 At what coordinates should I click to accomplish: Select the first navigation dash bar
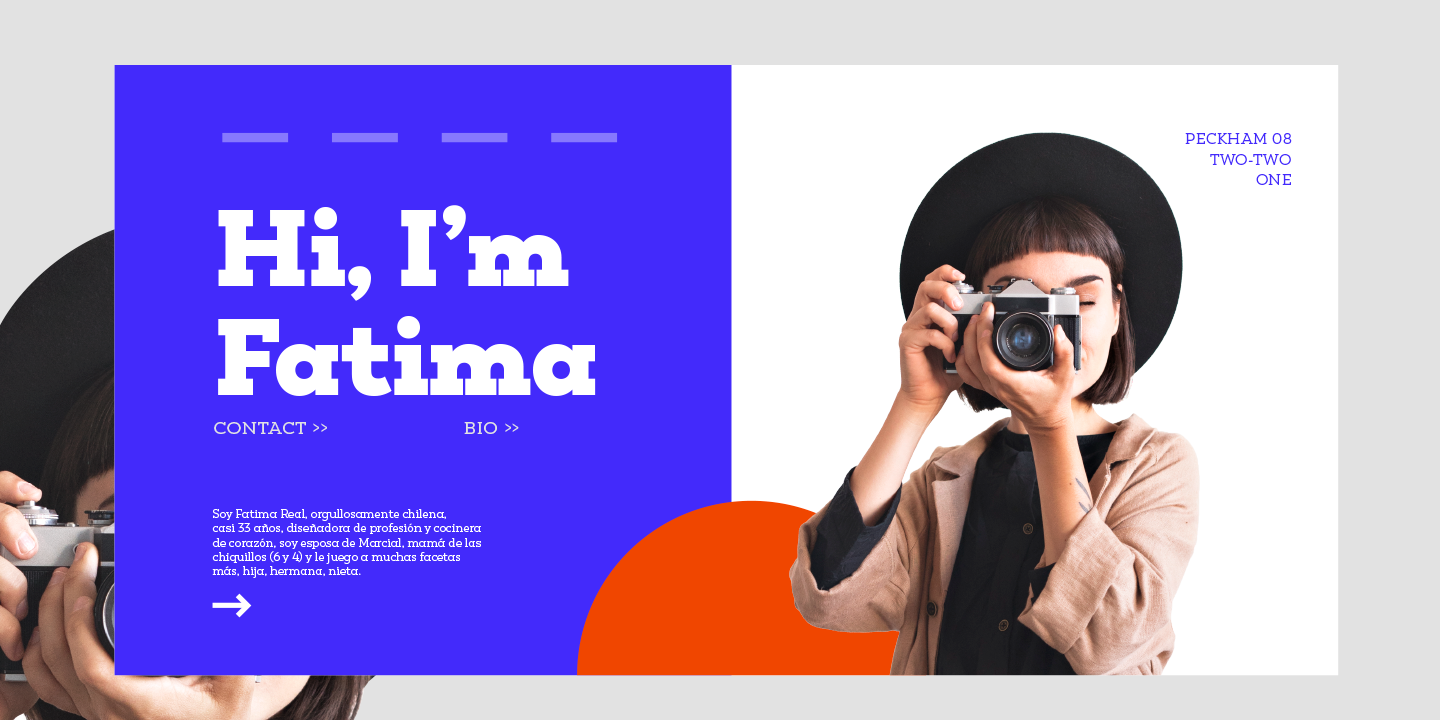pyautogui.click(x=255, y=137)
